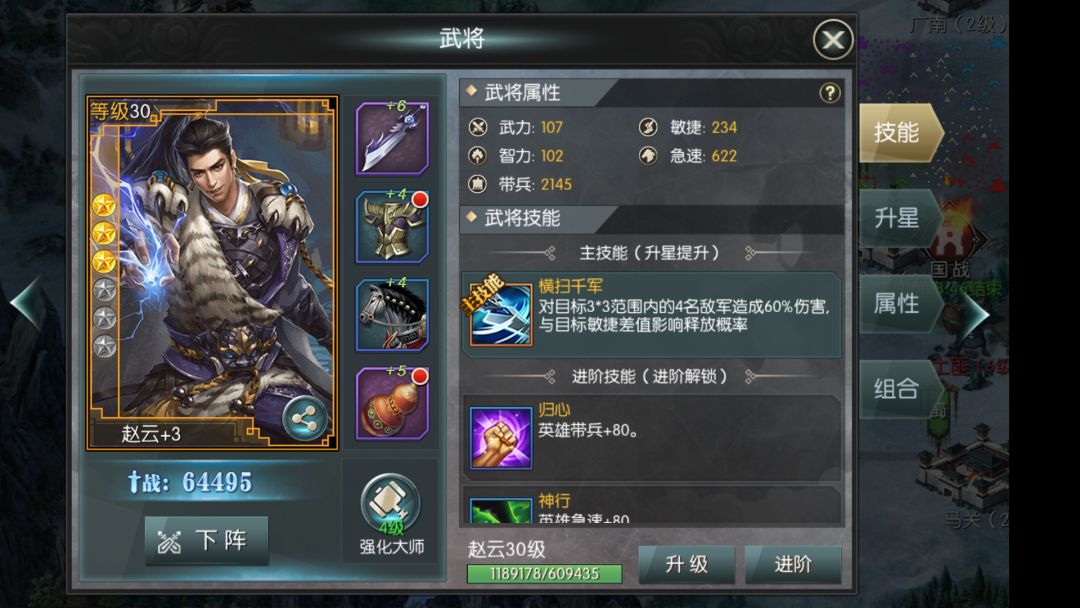Viewport: 1080px width, 608px height.
Task: Tap the 归心 purple fist skill icon
Action: click(x=501, y=438)
